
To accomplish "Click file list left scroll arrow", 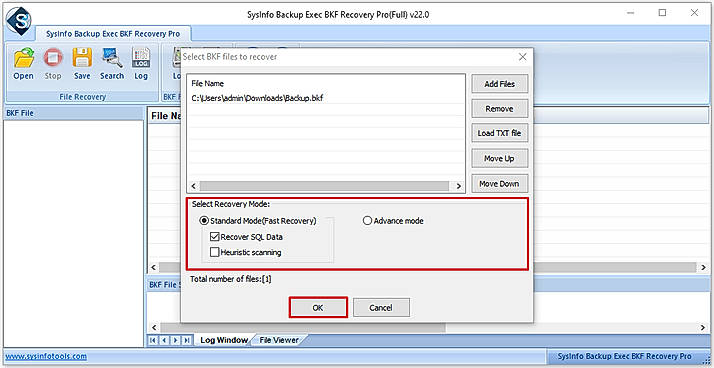I will tap(193, 186).
